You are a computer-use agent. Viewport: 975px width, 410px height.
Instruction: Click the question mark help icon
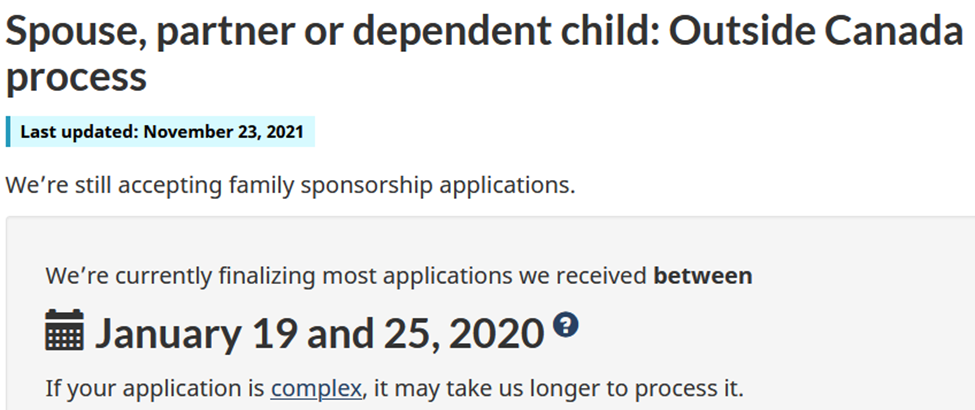coord(566,325)
